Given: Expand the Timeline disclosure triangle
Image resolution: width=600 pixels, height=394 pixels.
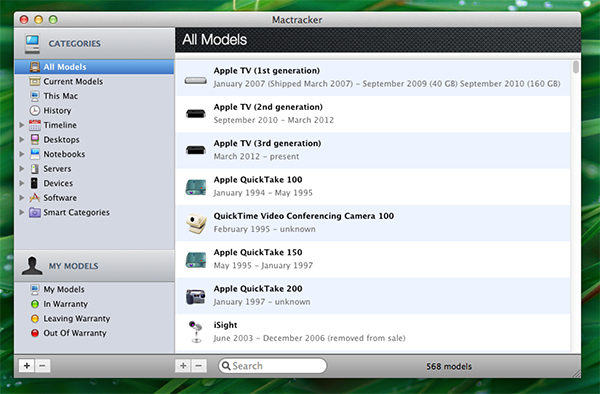Looking at the screenshot, I should point(22,125).
